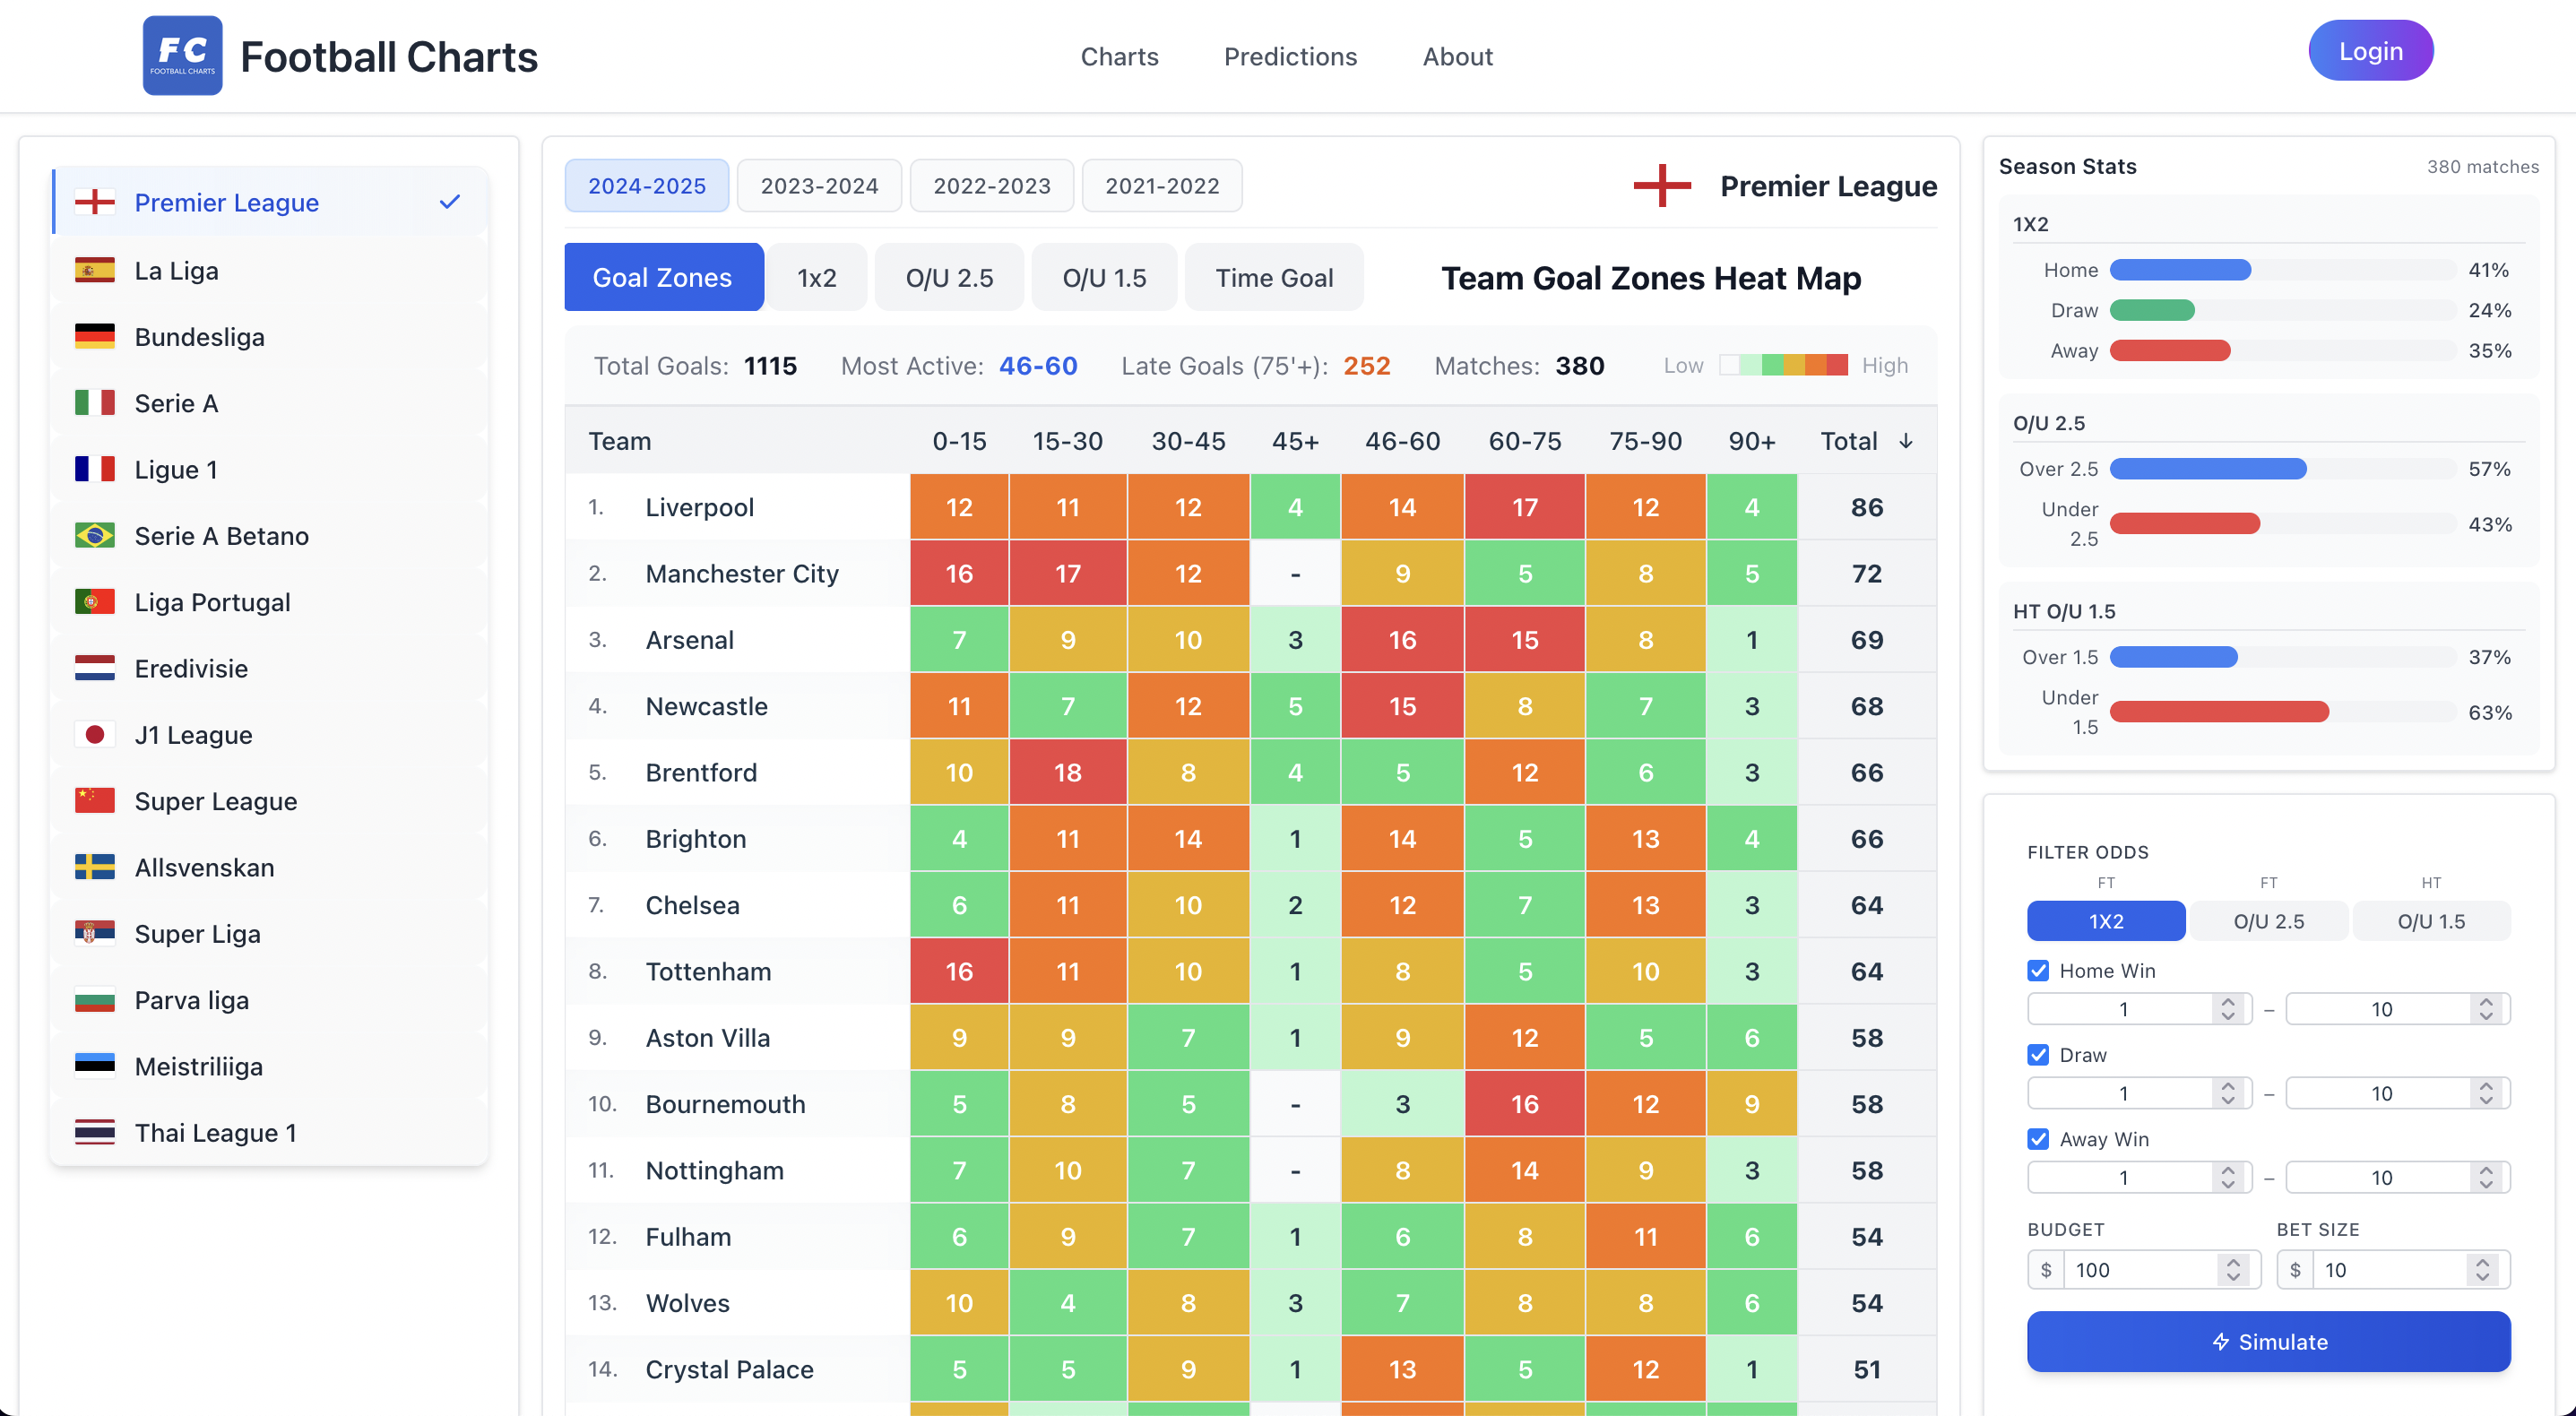The width and height of the screenshot is (2576, 1416).
Task: Click stepper arrows on Bet Size field
Action: click(x=2483, y=1270)
